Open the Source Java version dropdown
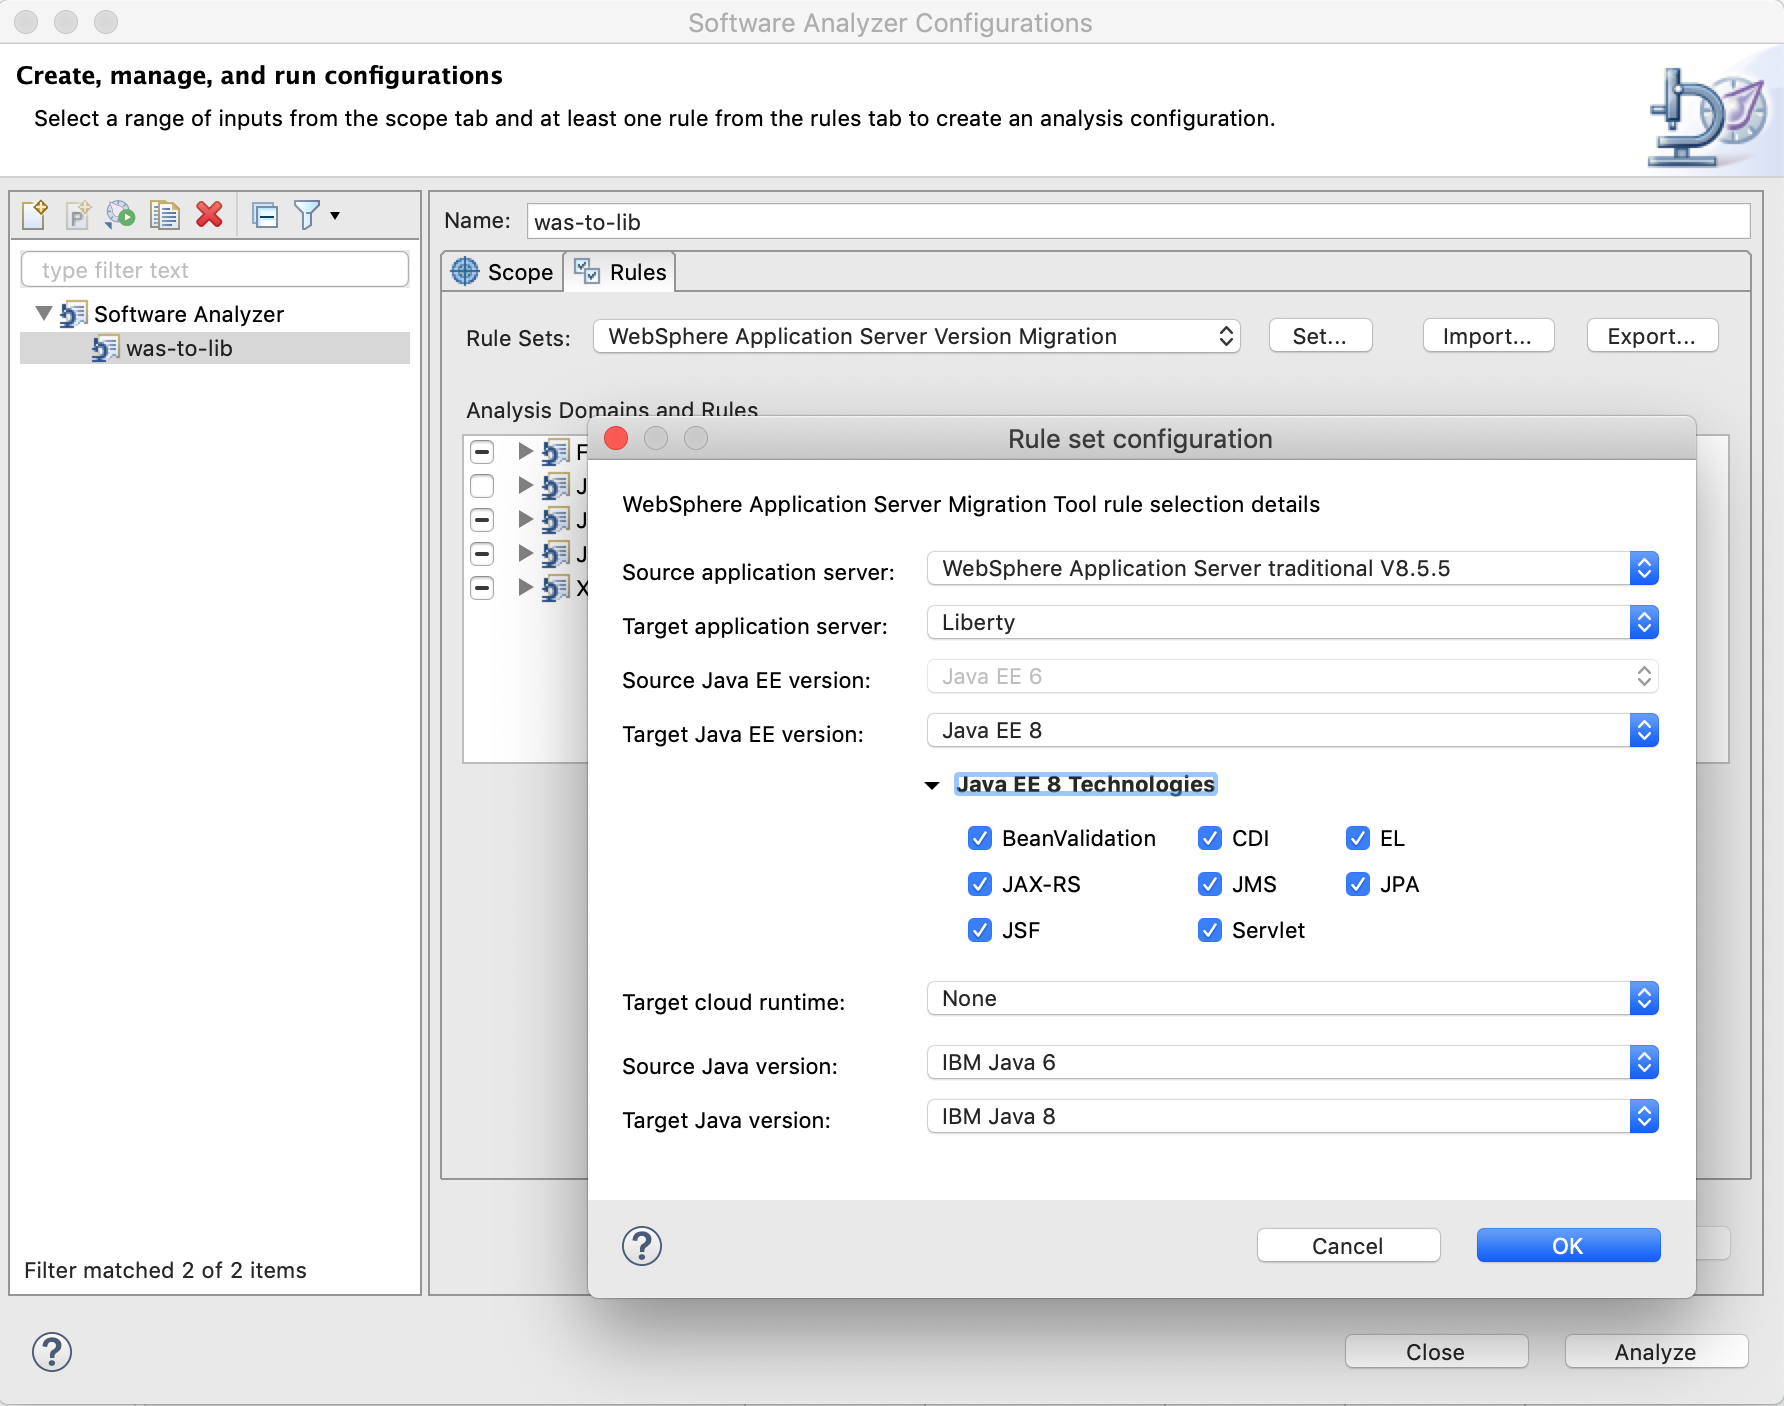Screen dimensions: 1784x1406 pos(1292,1062)
